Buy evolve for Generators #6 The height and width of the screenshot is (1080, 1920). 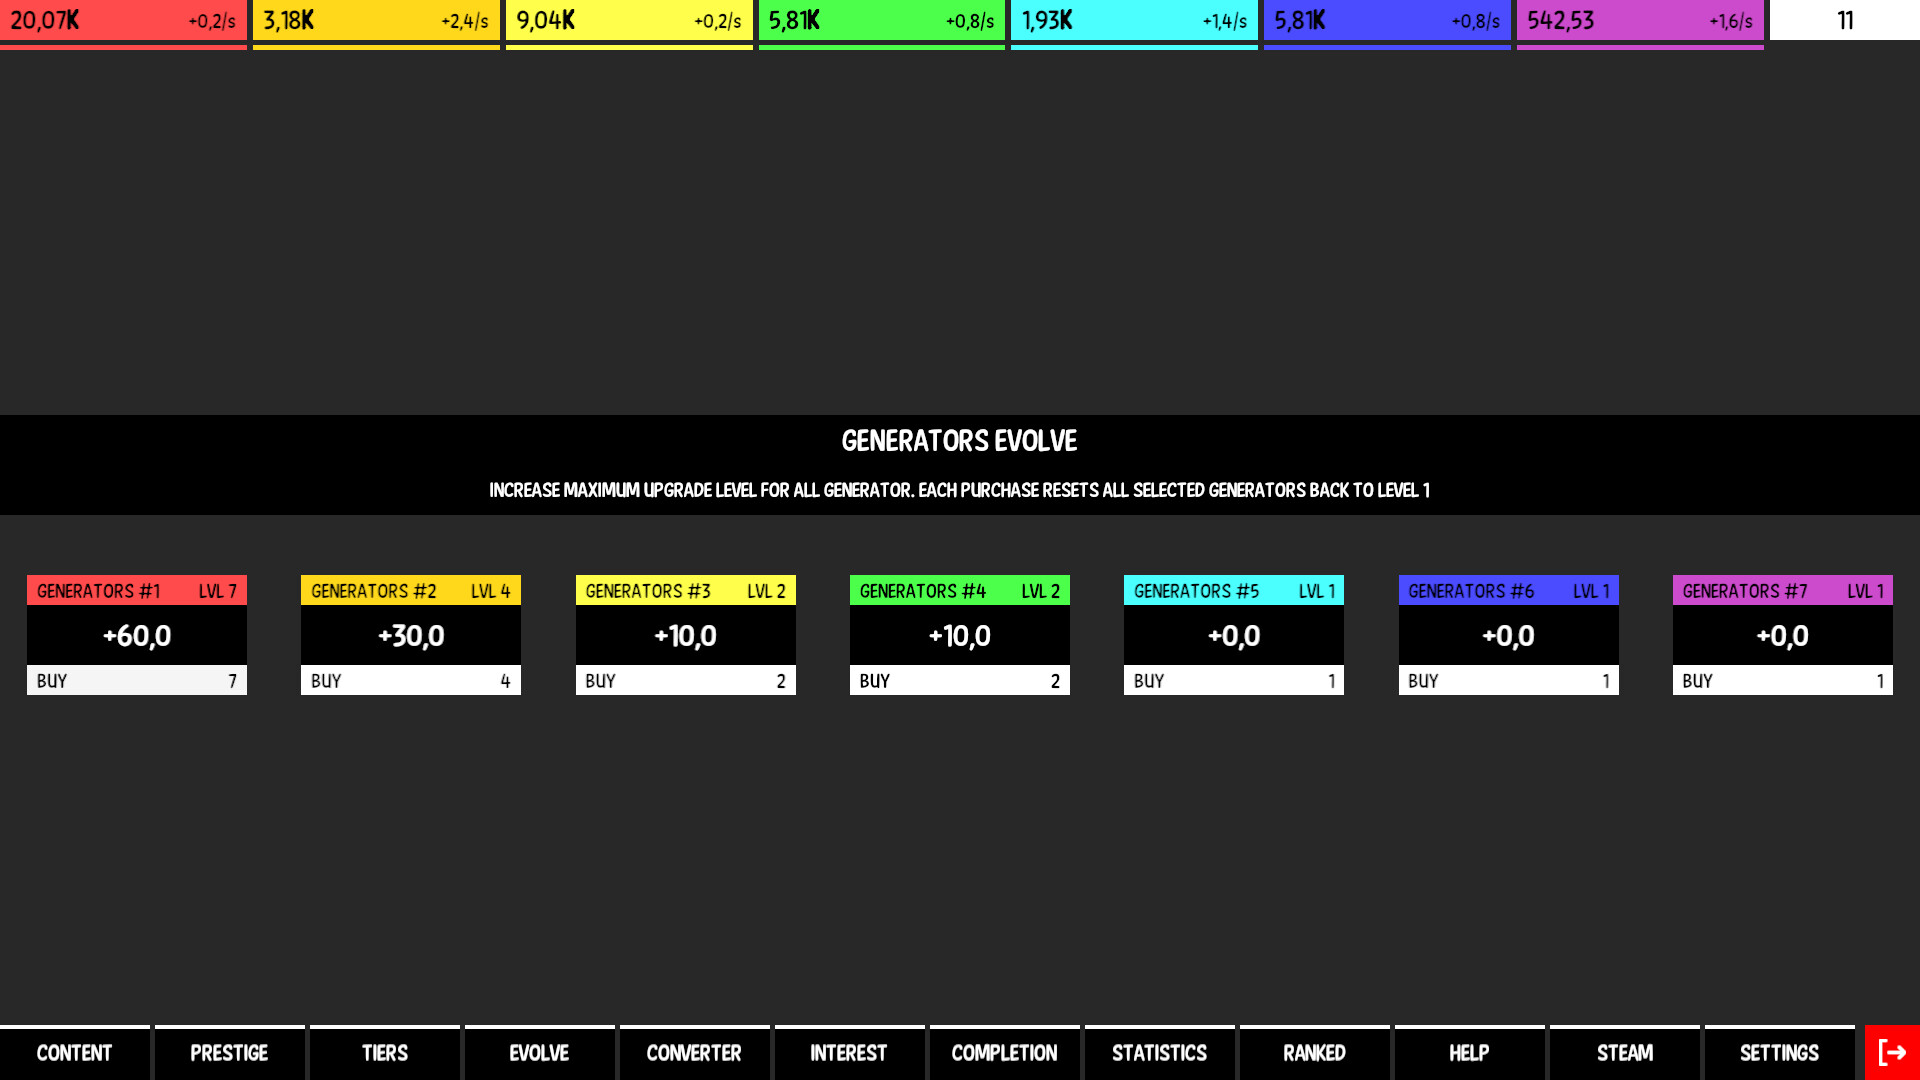1509,680
